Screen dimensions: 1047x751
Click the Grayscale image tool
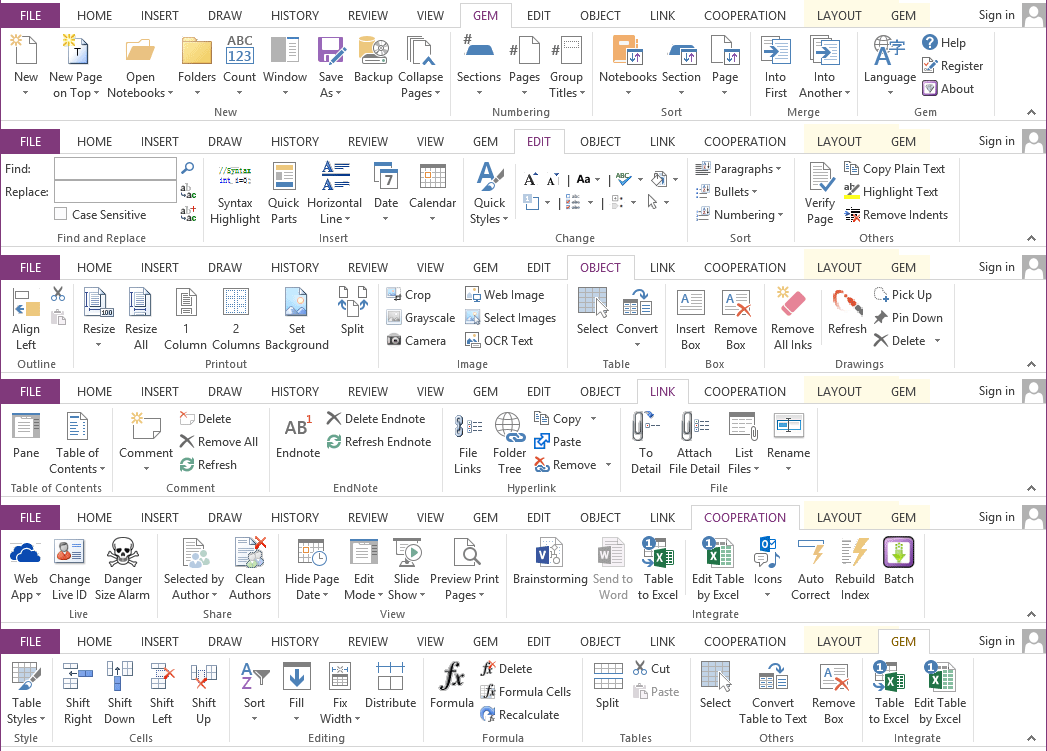pos(419,317)
